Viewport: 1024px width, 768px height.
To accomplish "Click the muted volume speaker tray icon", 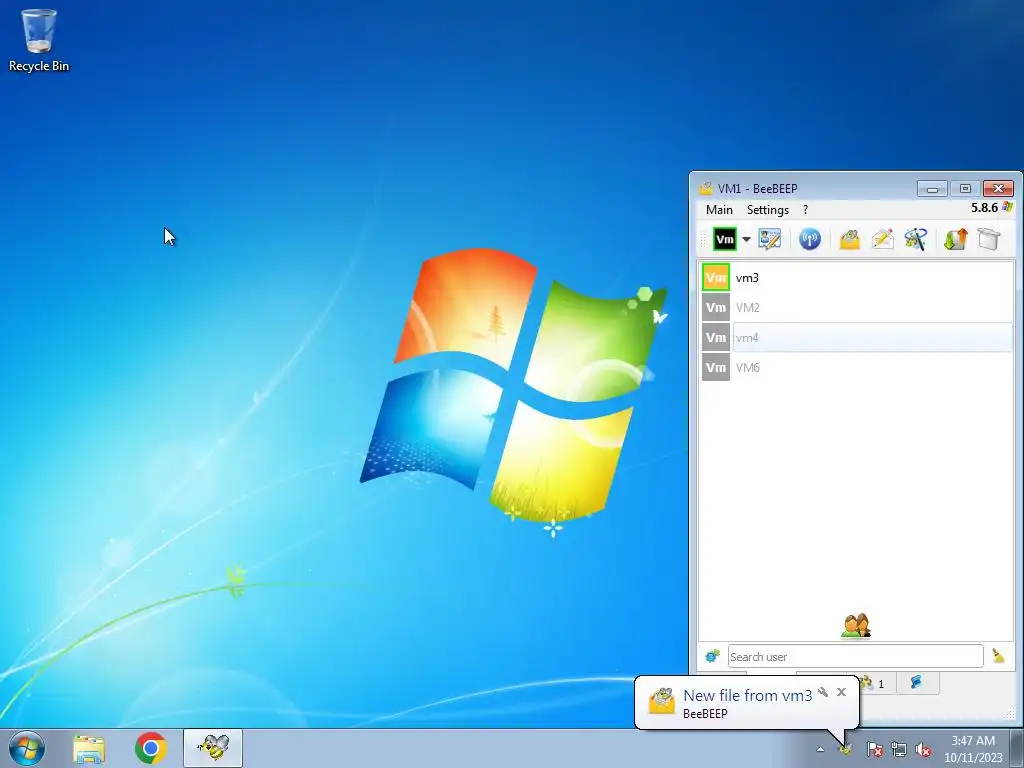I will (x=923, y=749).
